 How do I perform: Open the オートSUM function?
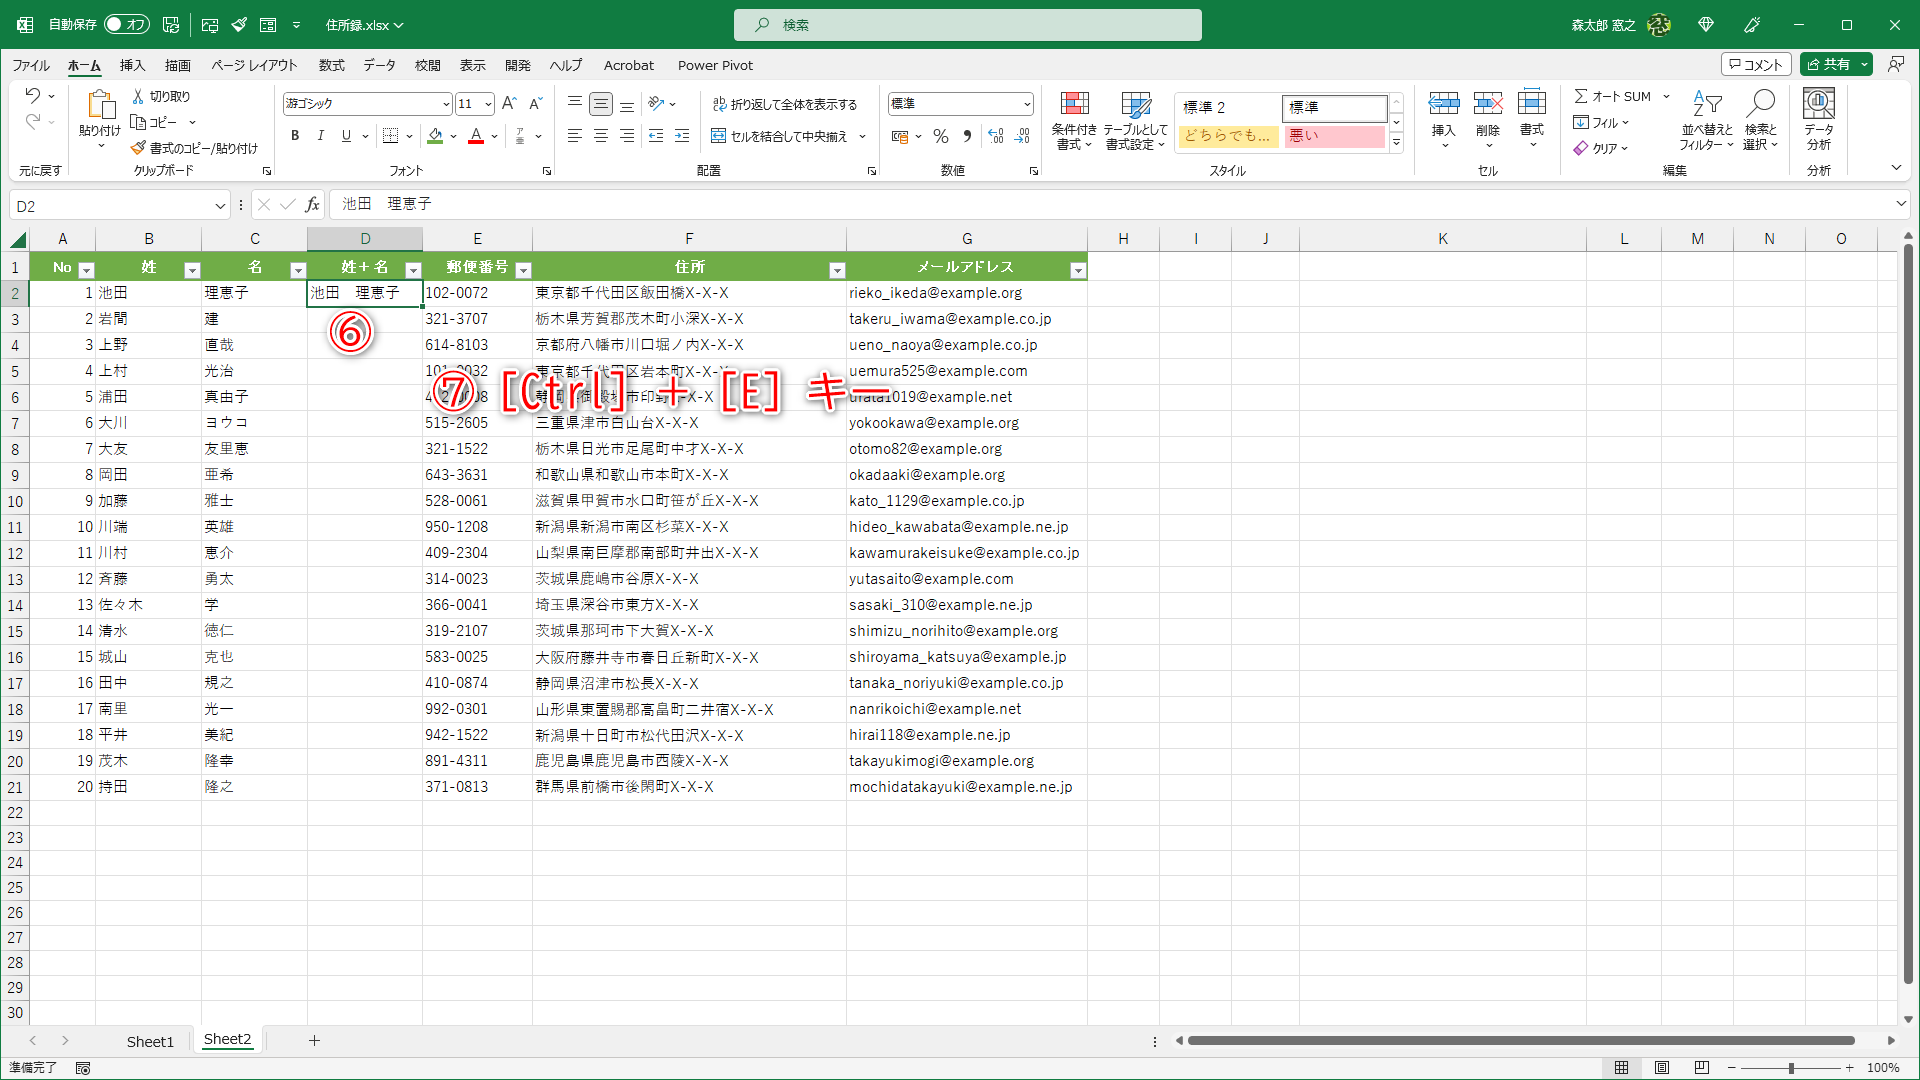click(x=1612, y=96)
